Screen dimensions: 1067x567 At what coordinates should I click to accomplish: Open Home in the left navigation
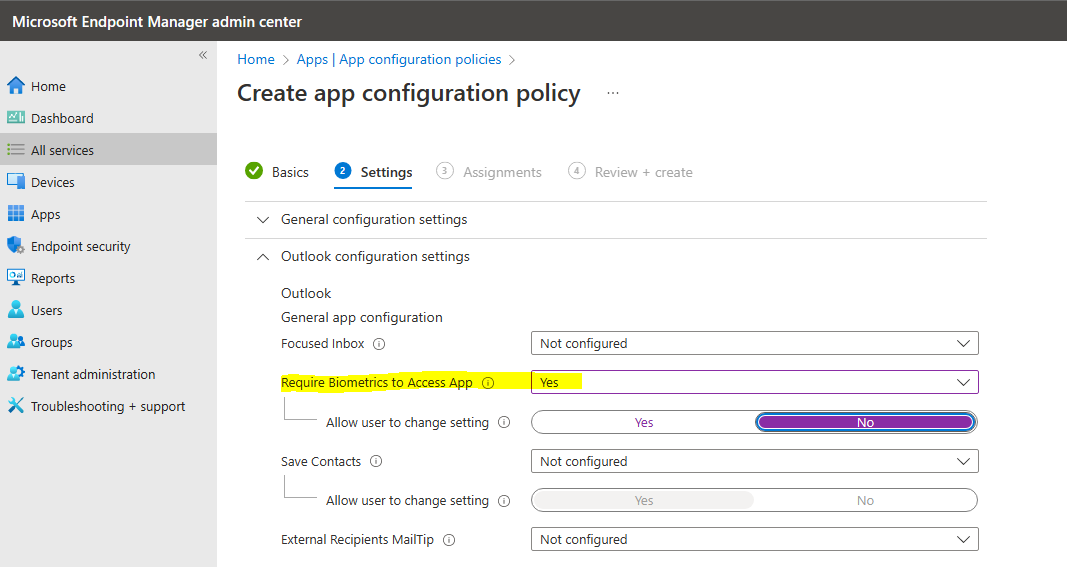pos(108,86)
